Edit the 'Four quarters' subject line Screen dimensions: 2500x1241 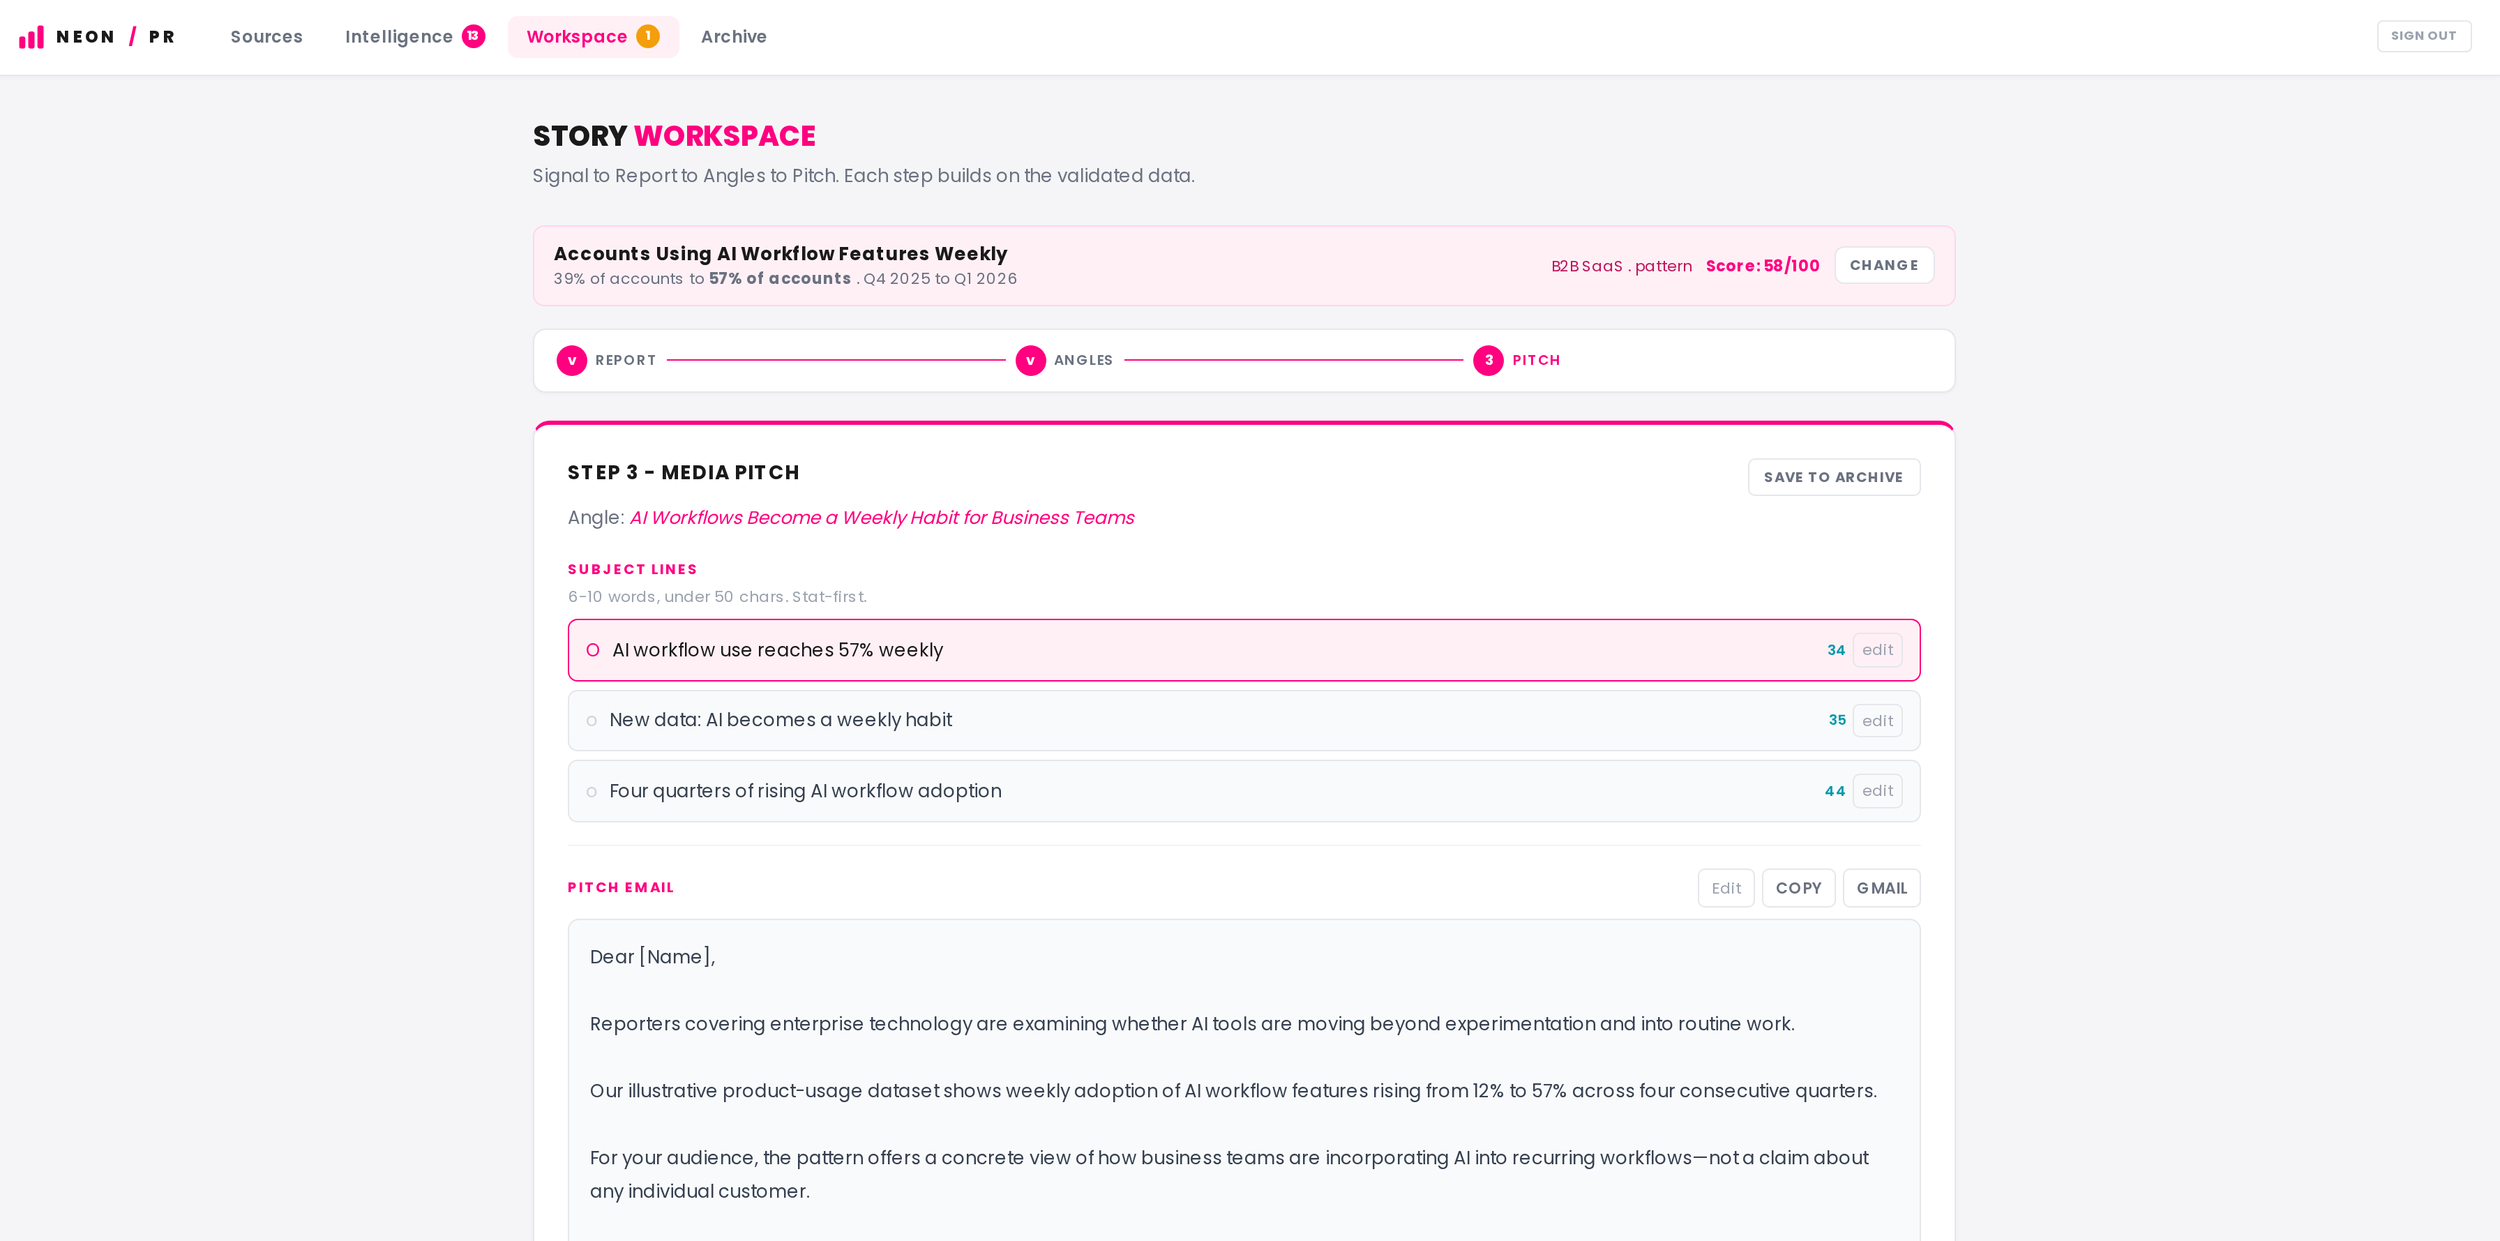tap(1877, 791)
